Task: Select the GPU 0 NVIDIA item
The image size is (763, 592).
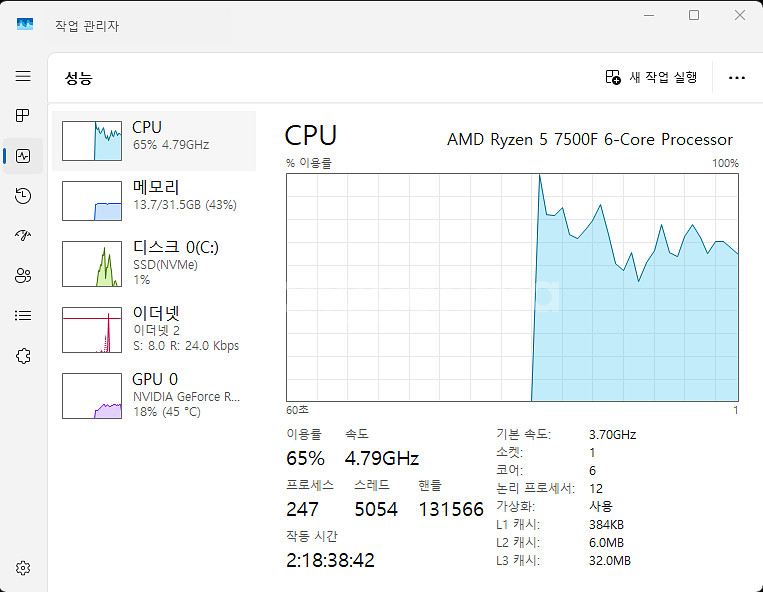Action: pos(154,395)
